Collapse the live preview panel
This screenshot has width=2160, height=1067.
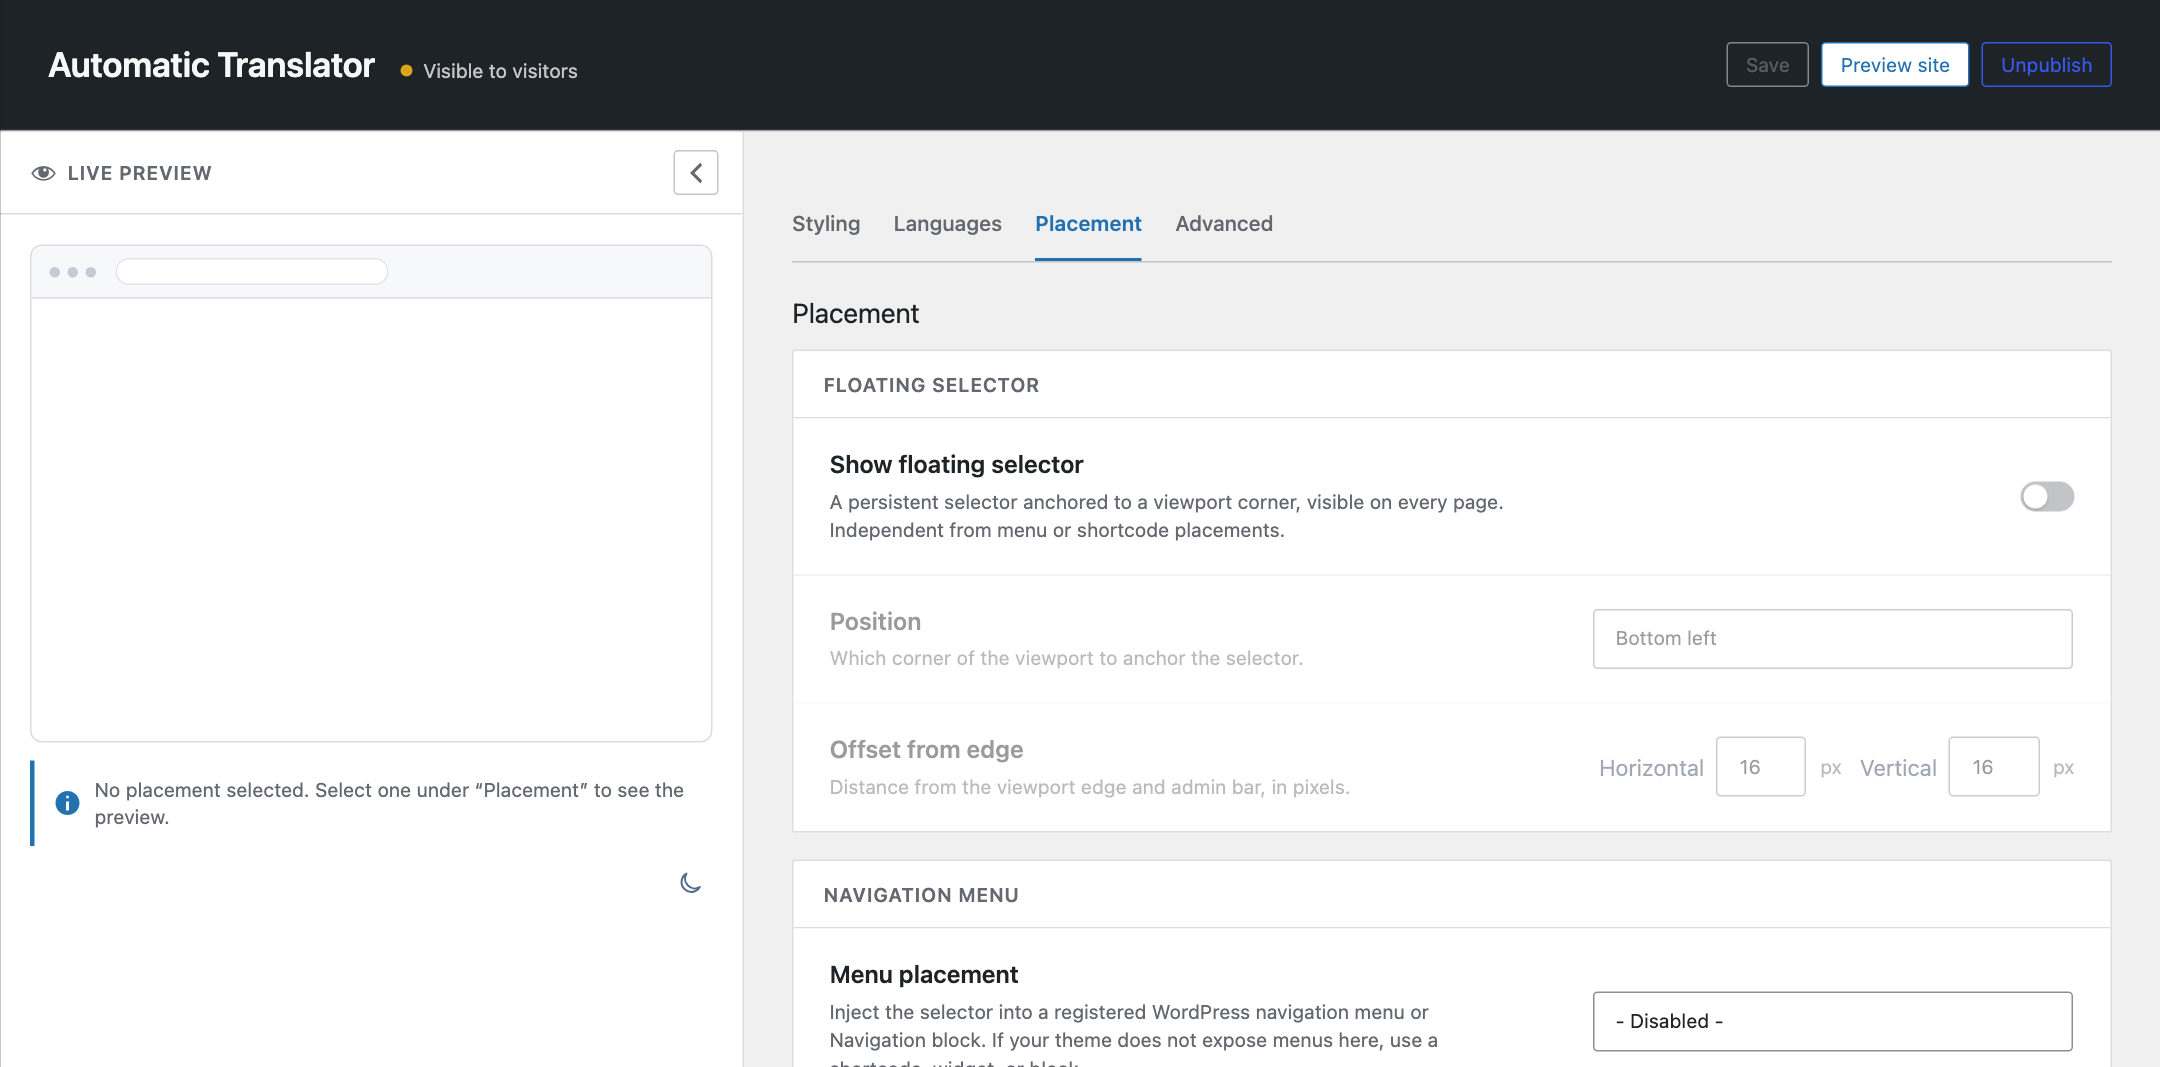(696, 173)
